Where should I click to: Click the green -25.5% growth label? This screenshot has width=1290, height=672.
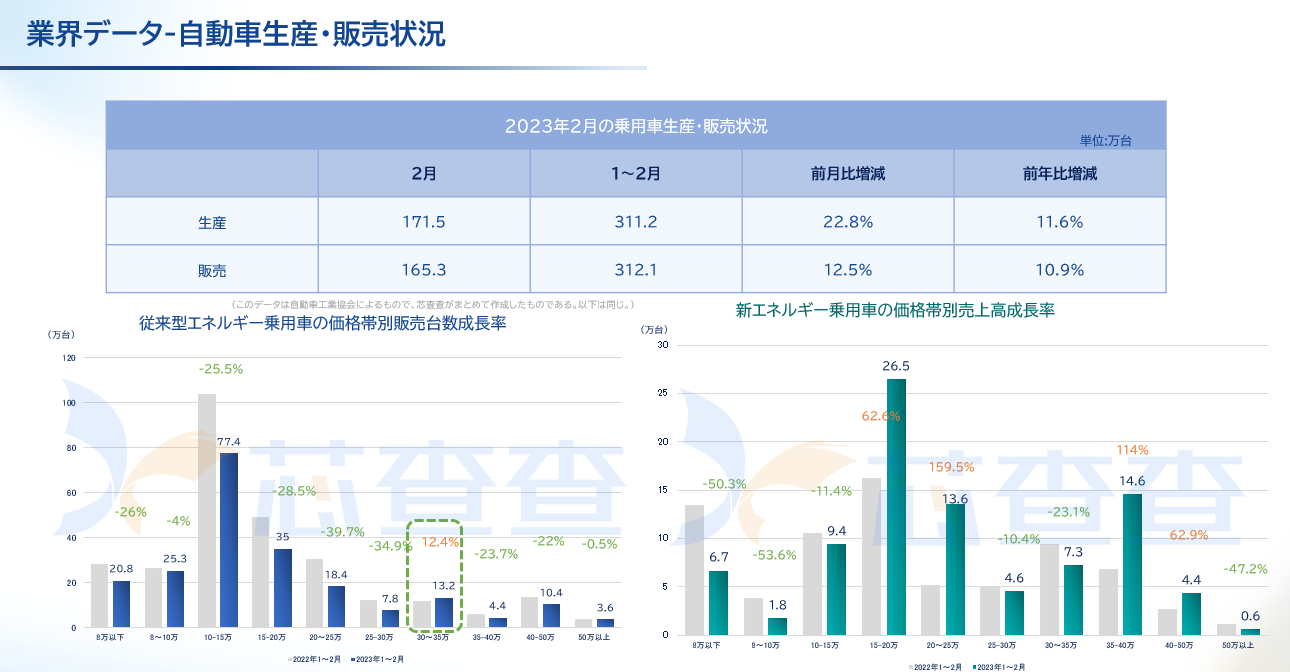pyautogui.click(x=220, y=369)
